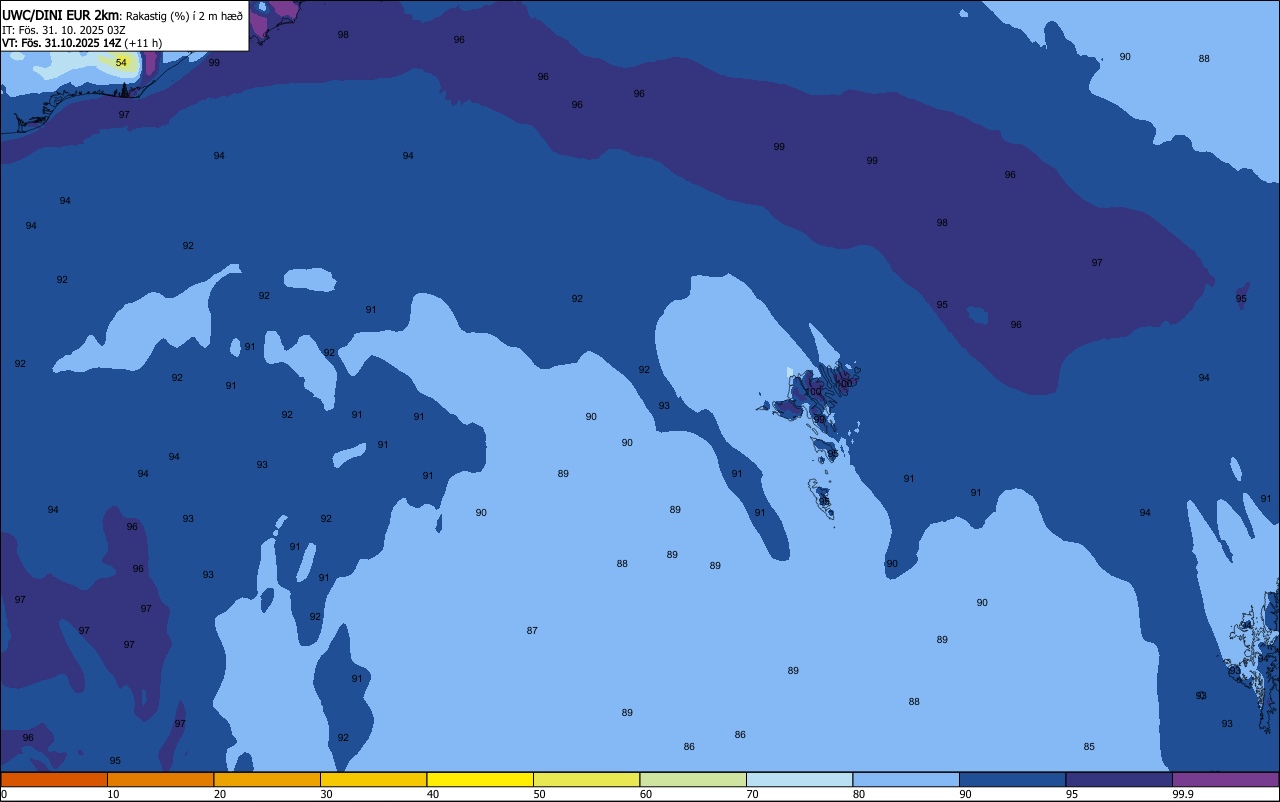Click the humidity value 54 on the map
Image resolution: width=1280 pixels, height=802 pixels.
tap(121, 62)
